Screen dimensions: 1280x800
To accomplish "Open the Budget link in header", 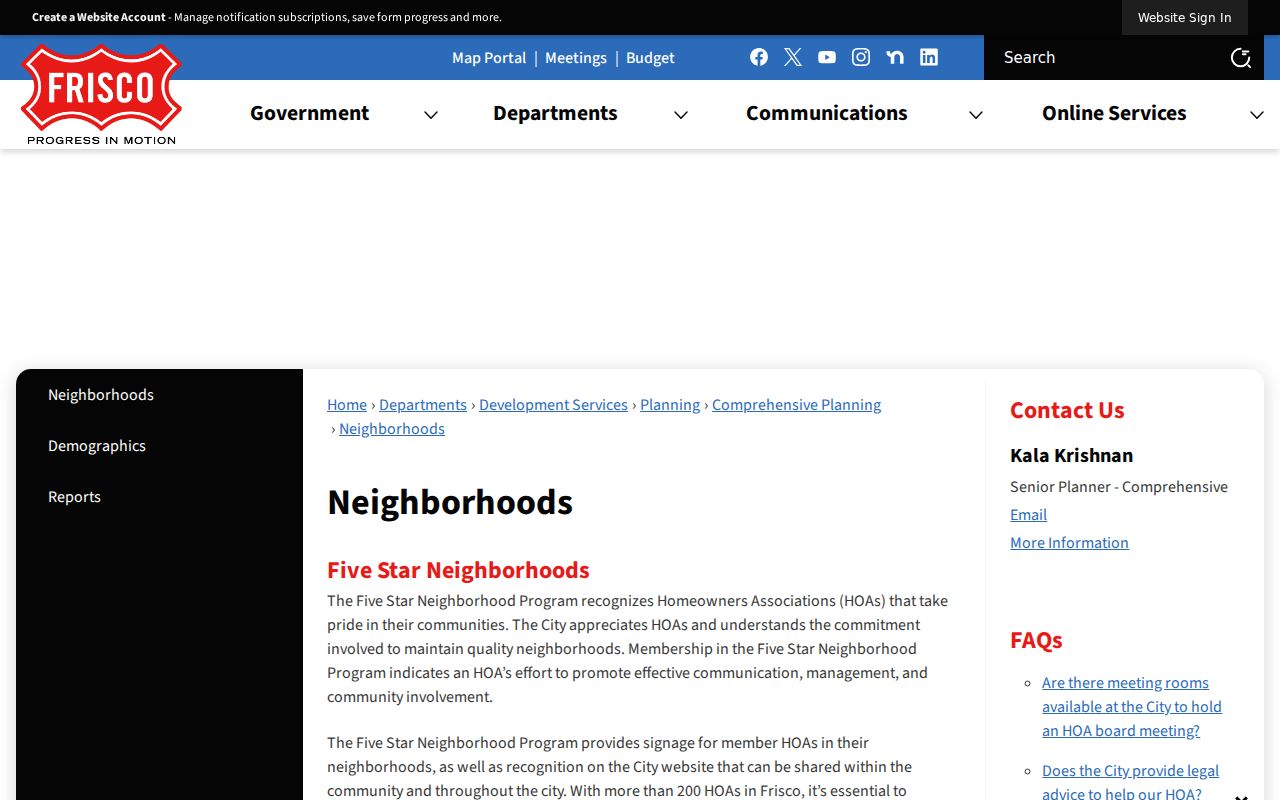I will [650, 58].
